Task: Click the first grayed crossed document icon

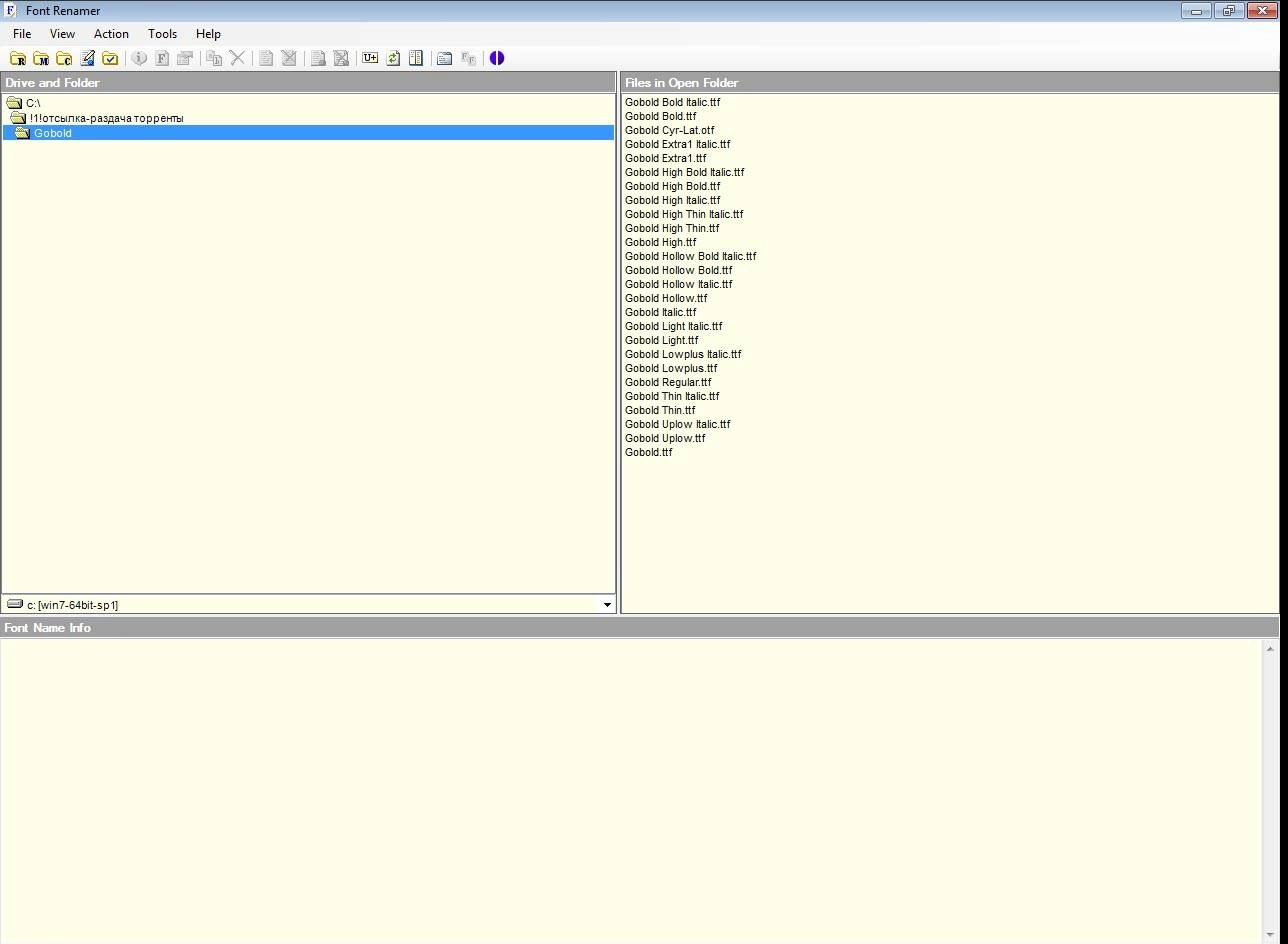Action: [x=289, y=58]
